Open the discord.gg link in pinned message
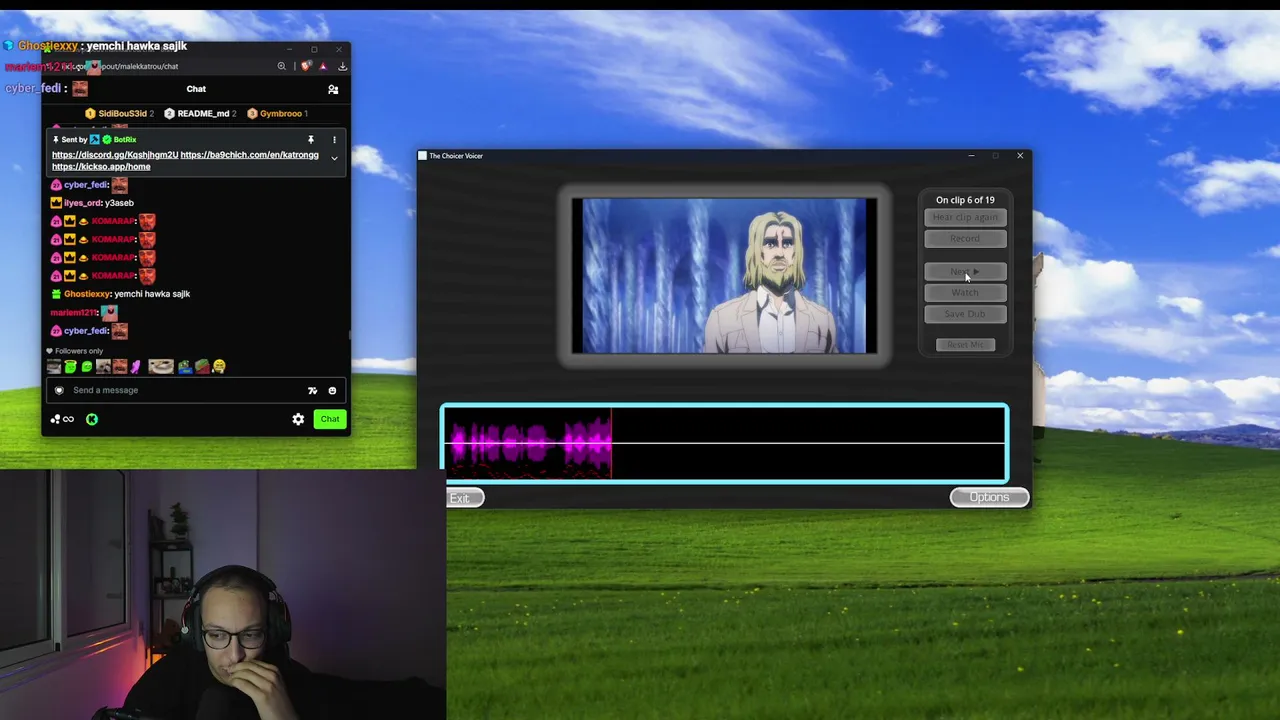This screenshot has width=1280, height=720. (115, 155)
